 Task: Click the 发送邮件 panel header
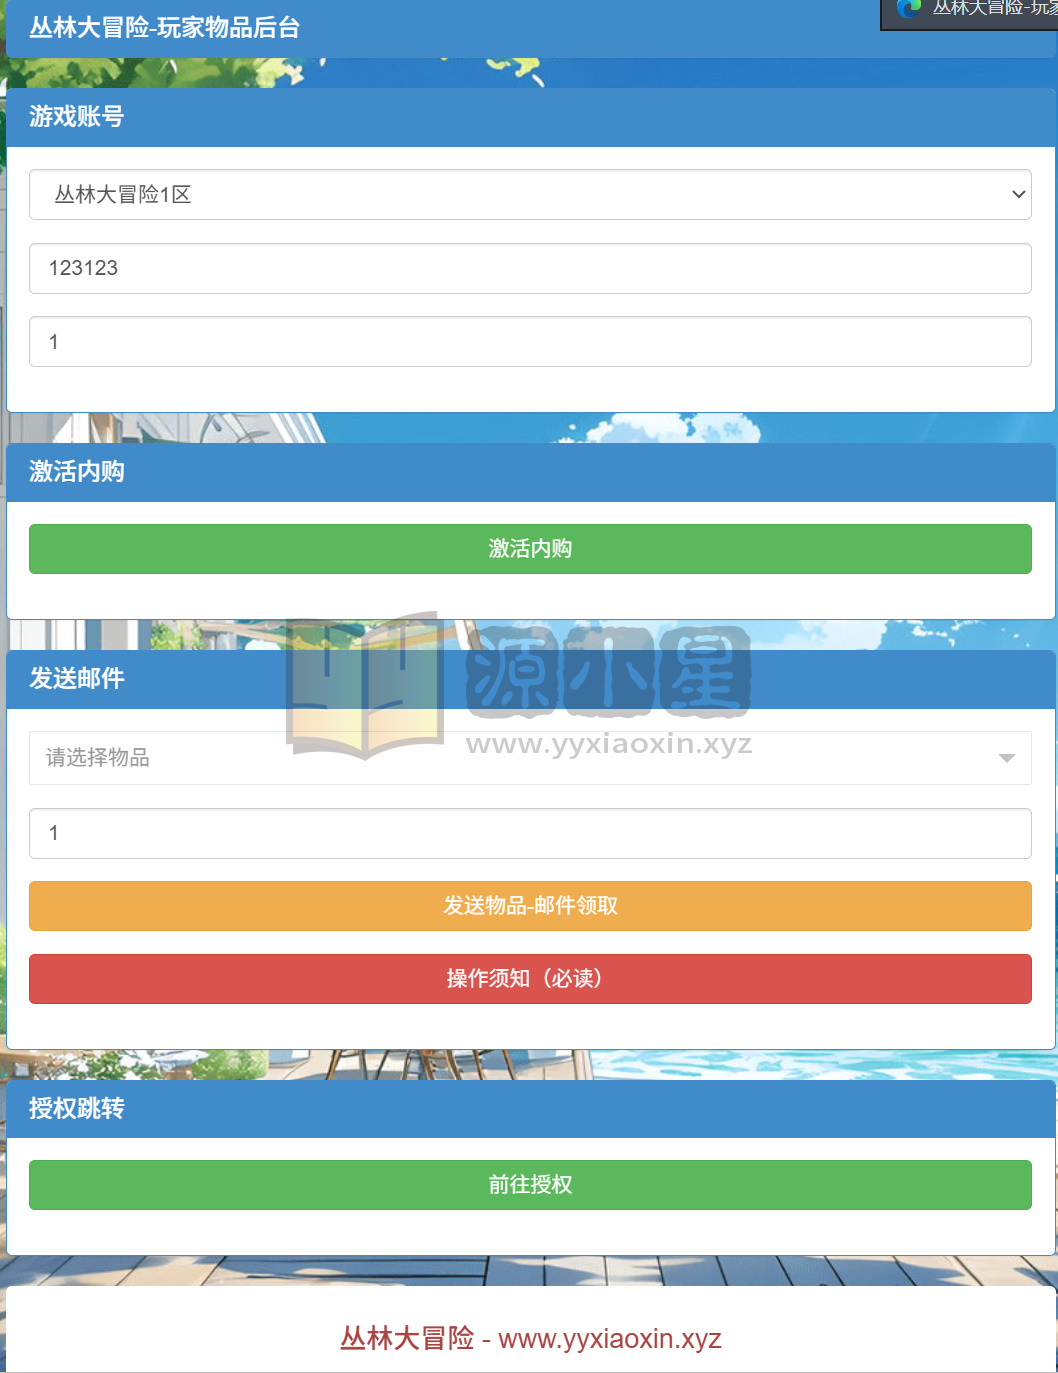(x=529, y=679)
